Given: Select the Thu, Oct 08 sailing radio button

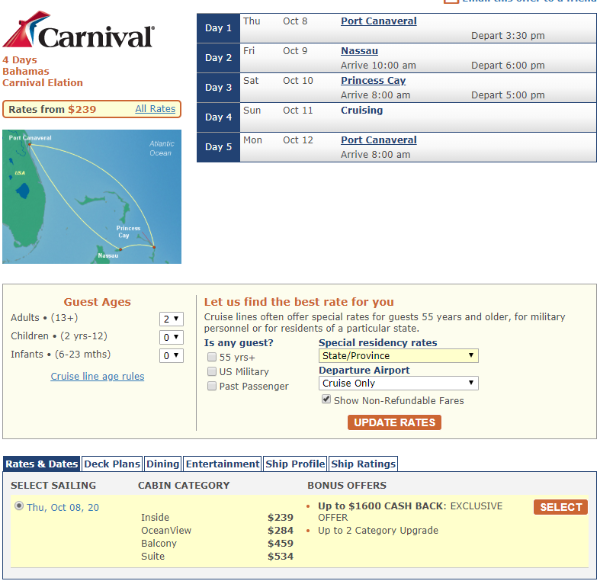Looking at the screenshot, I should coord(18,506).
